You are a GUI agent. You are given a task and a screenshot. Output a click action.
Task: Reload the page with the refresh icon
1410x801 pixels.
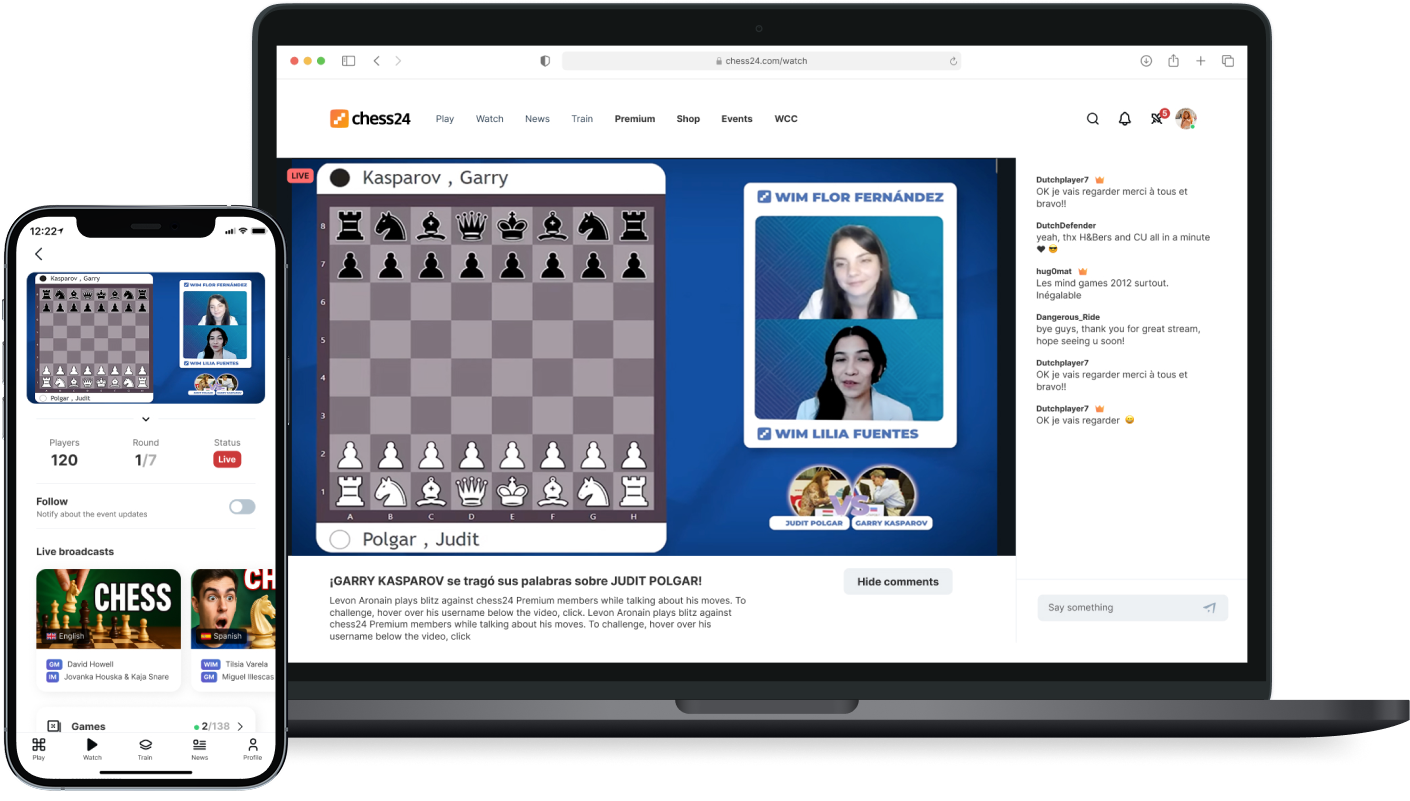click(x=953, y=61)
